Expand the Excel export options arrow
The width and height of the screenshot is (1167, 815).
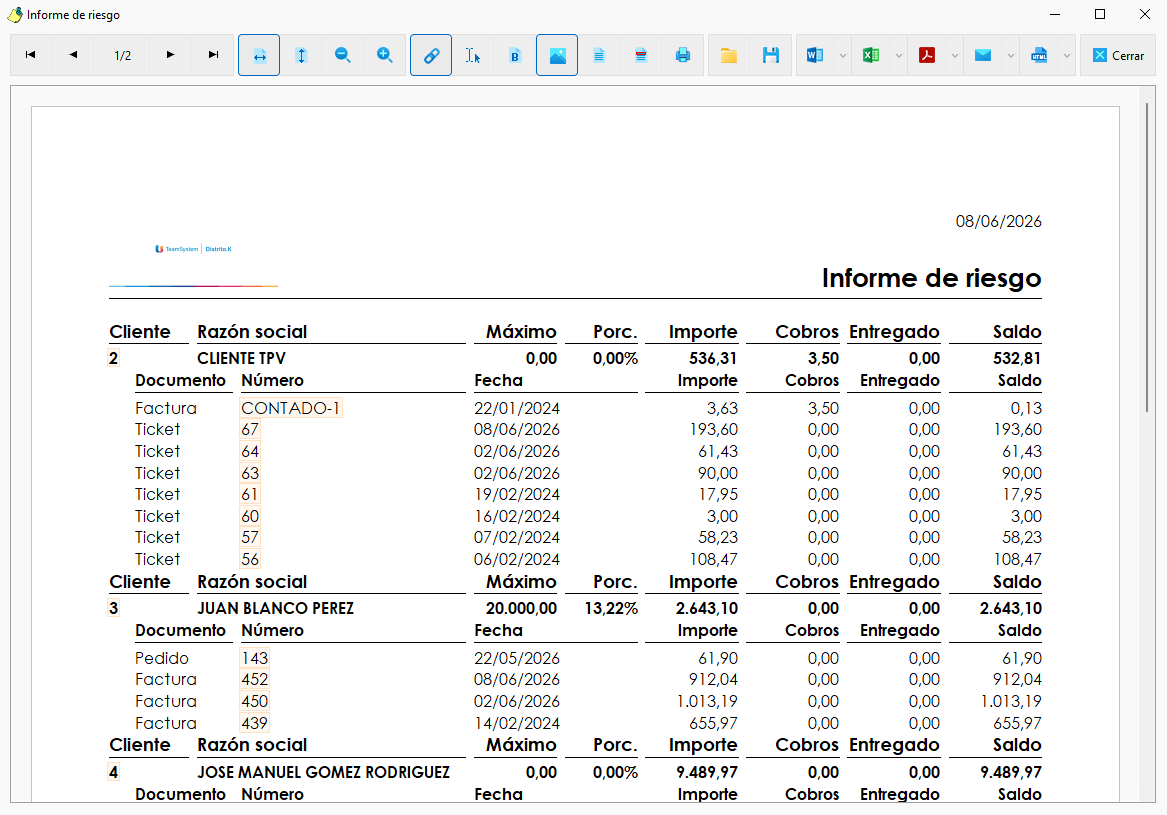coord(899,55)
